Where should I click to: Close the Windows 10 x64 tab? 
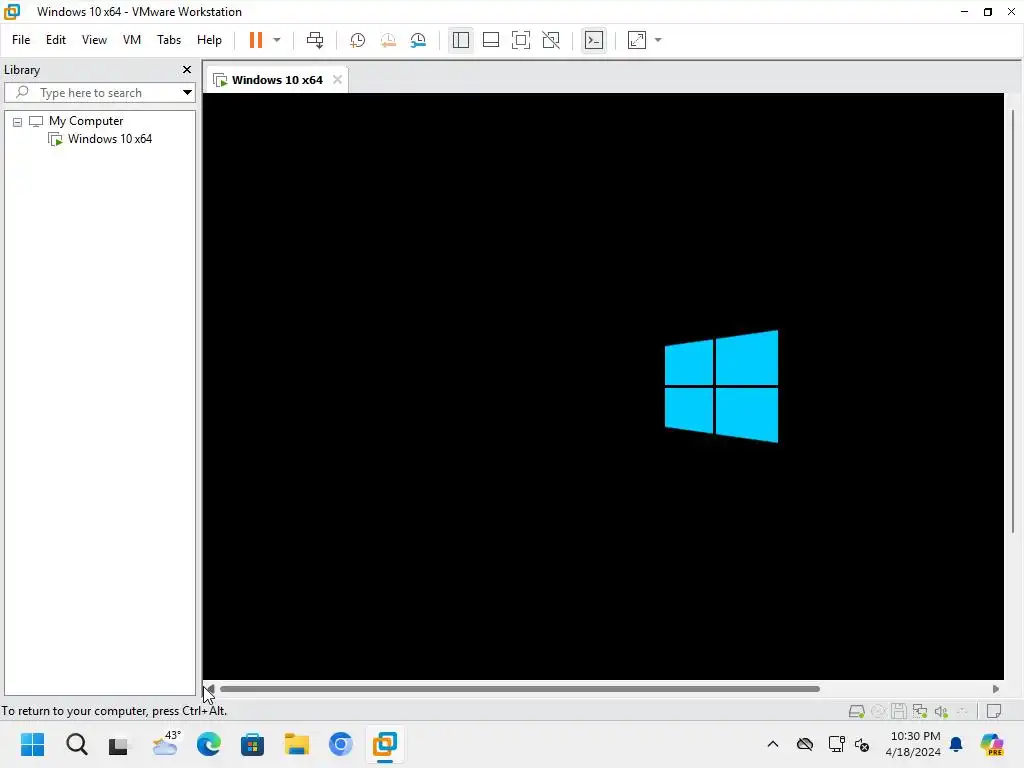click(x=337, y=79)
